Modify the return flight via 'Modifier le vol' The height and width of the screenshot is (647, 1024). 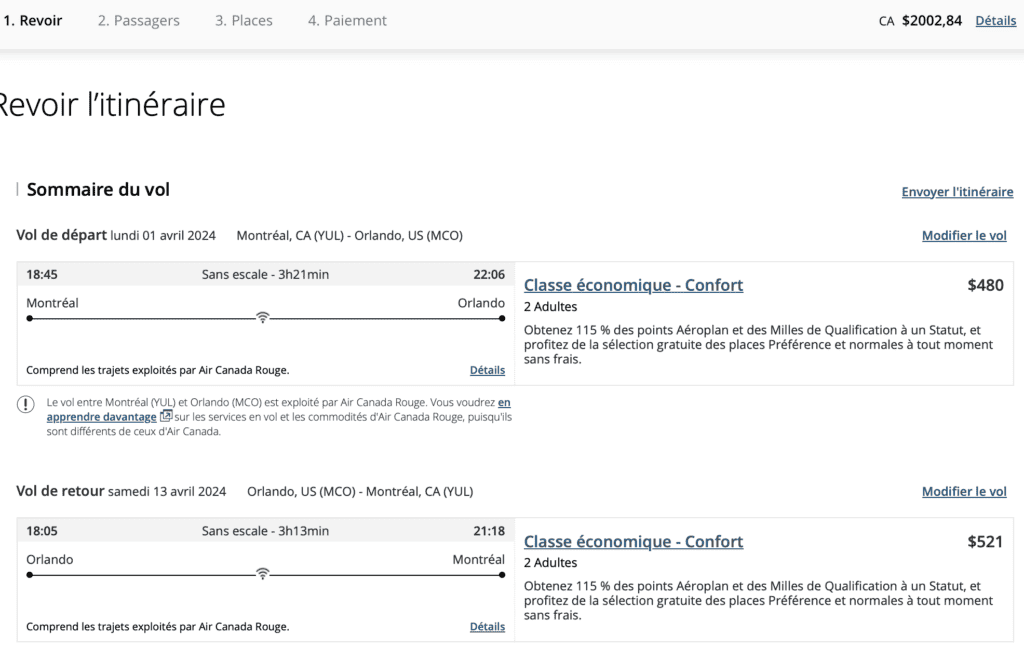[964, 492]
